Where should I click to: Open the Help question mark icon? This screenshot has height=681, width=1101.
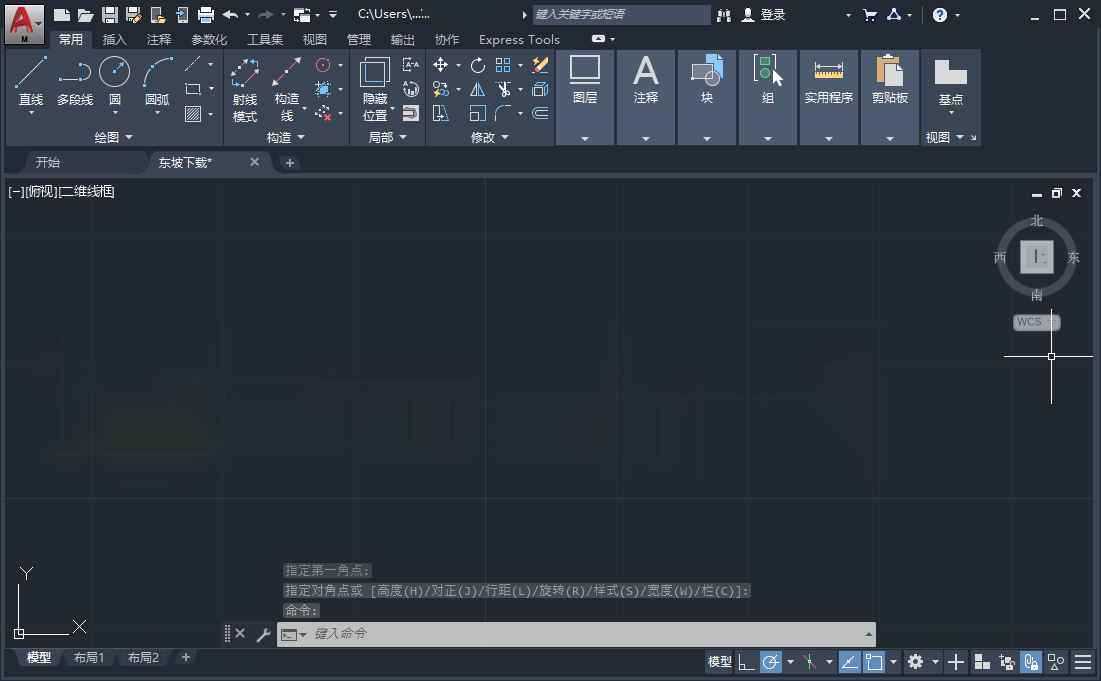tap(940, 15)
